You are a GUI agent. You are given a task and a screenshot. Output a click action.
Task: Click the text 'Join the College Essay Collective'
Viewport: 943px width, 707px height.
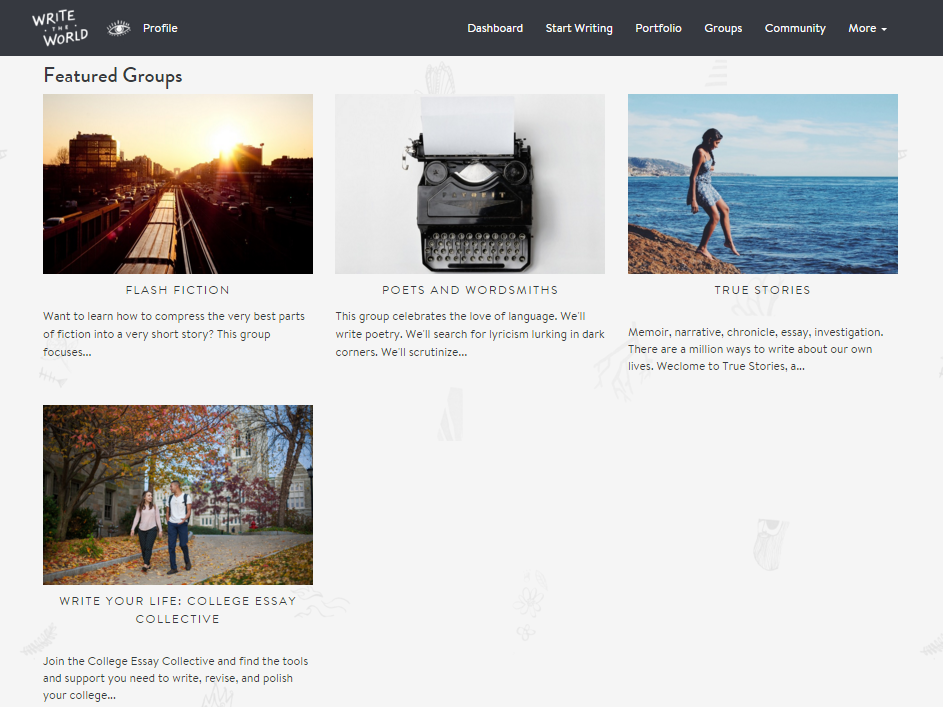(176, 678)
